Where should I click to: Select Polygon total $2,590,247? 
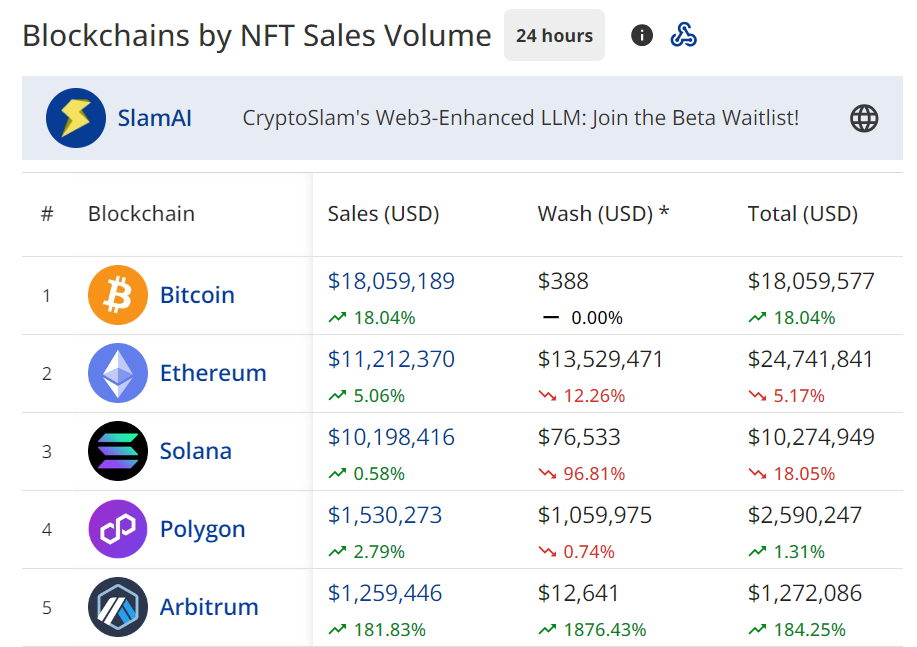tap(804, 515)
